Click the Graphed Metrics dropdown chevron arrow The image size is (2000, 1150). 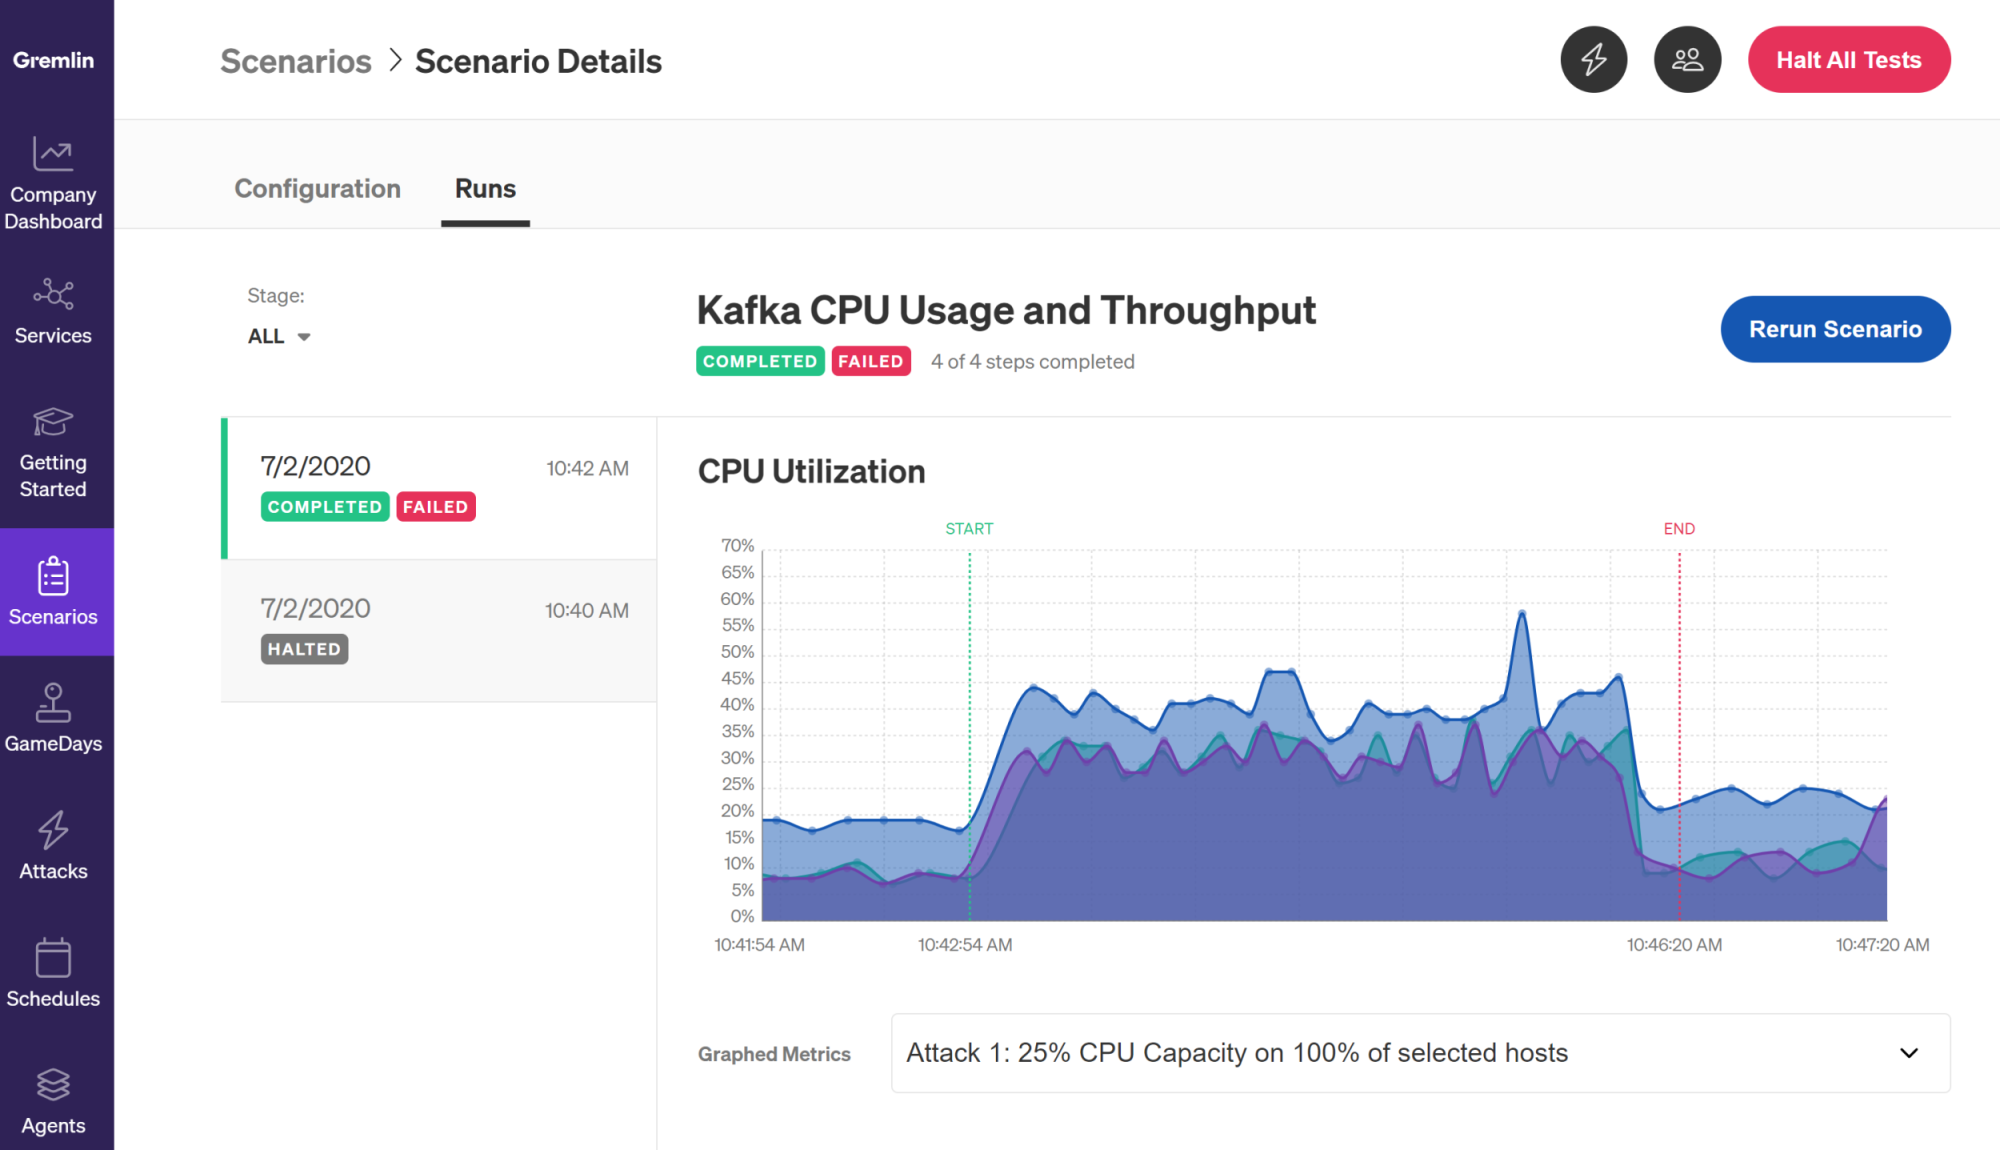coord(1908,1053)
